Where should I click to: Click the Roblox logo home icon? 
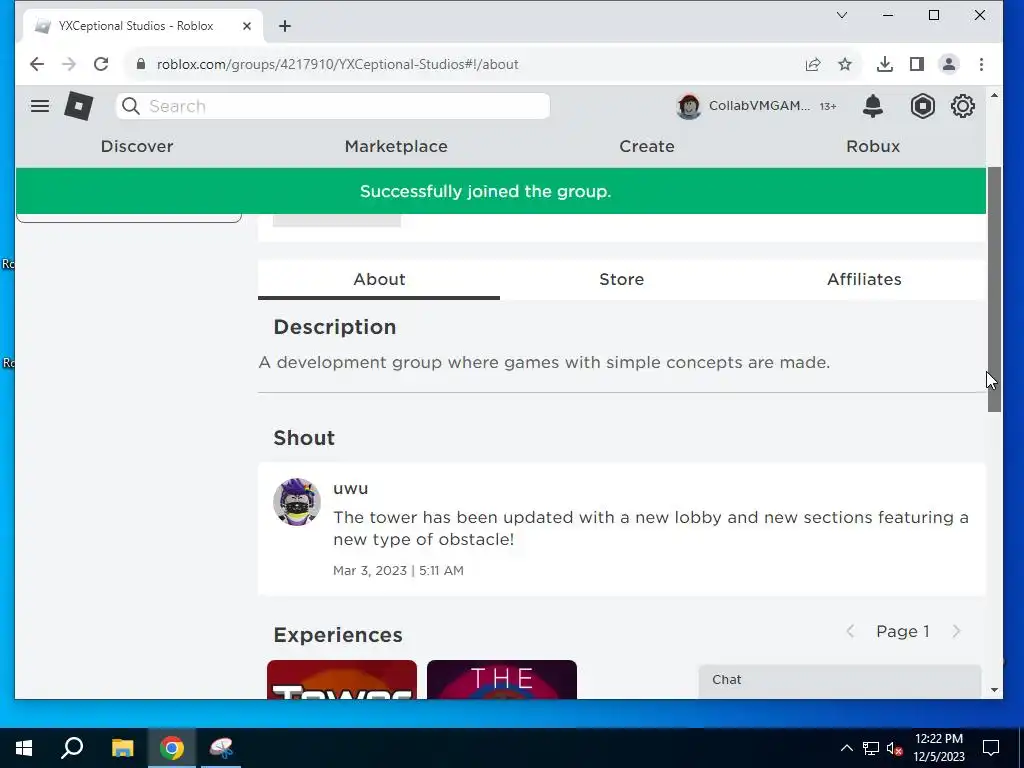point(78,106)
